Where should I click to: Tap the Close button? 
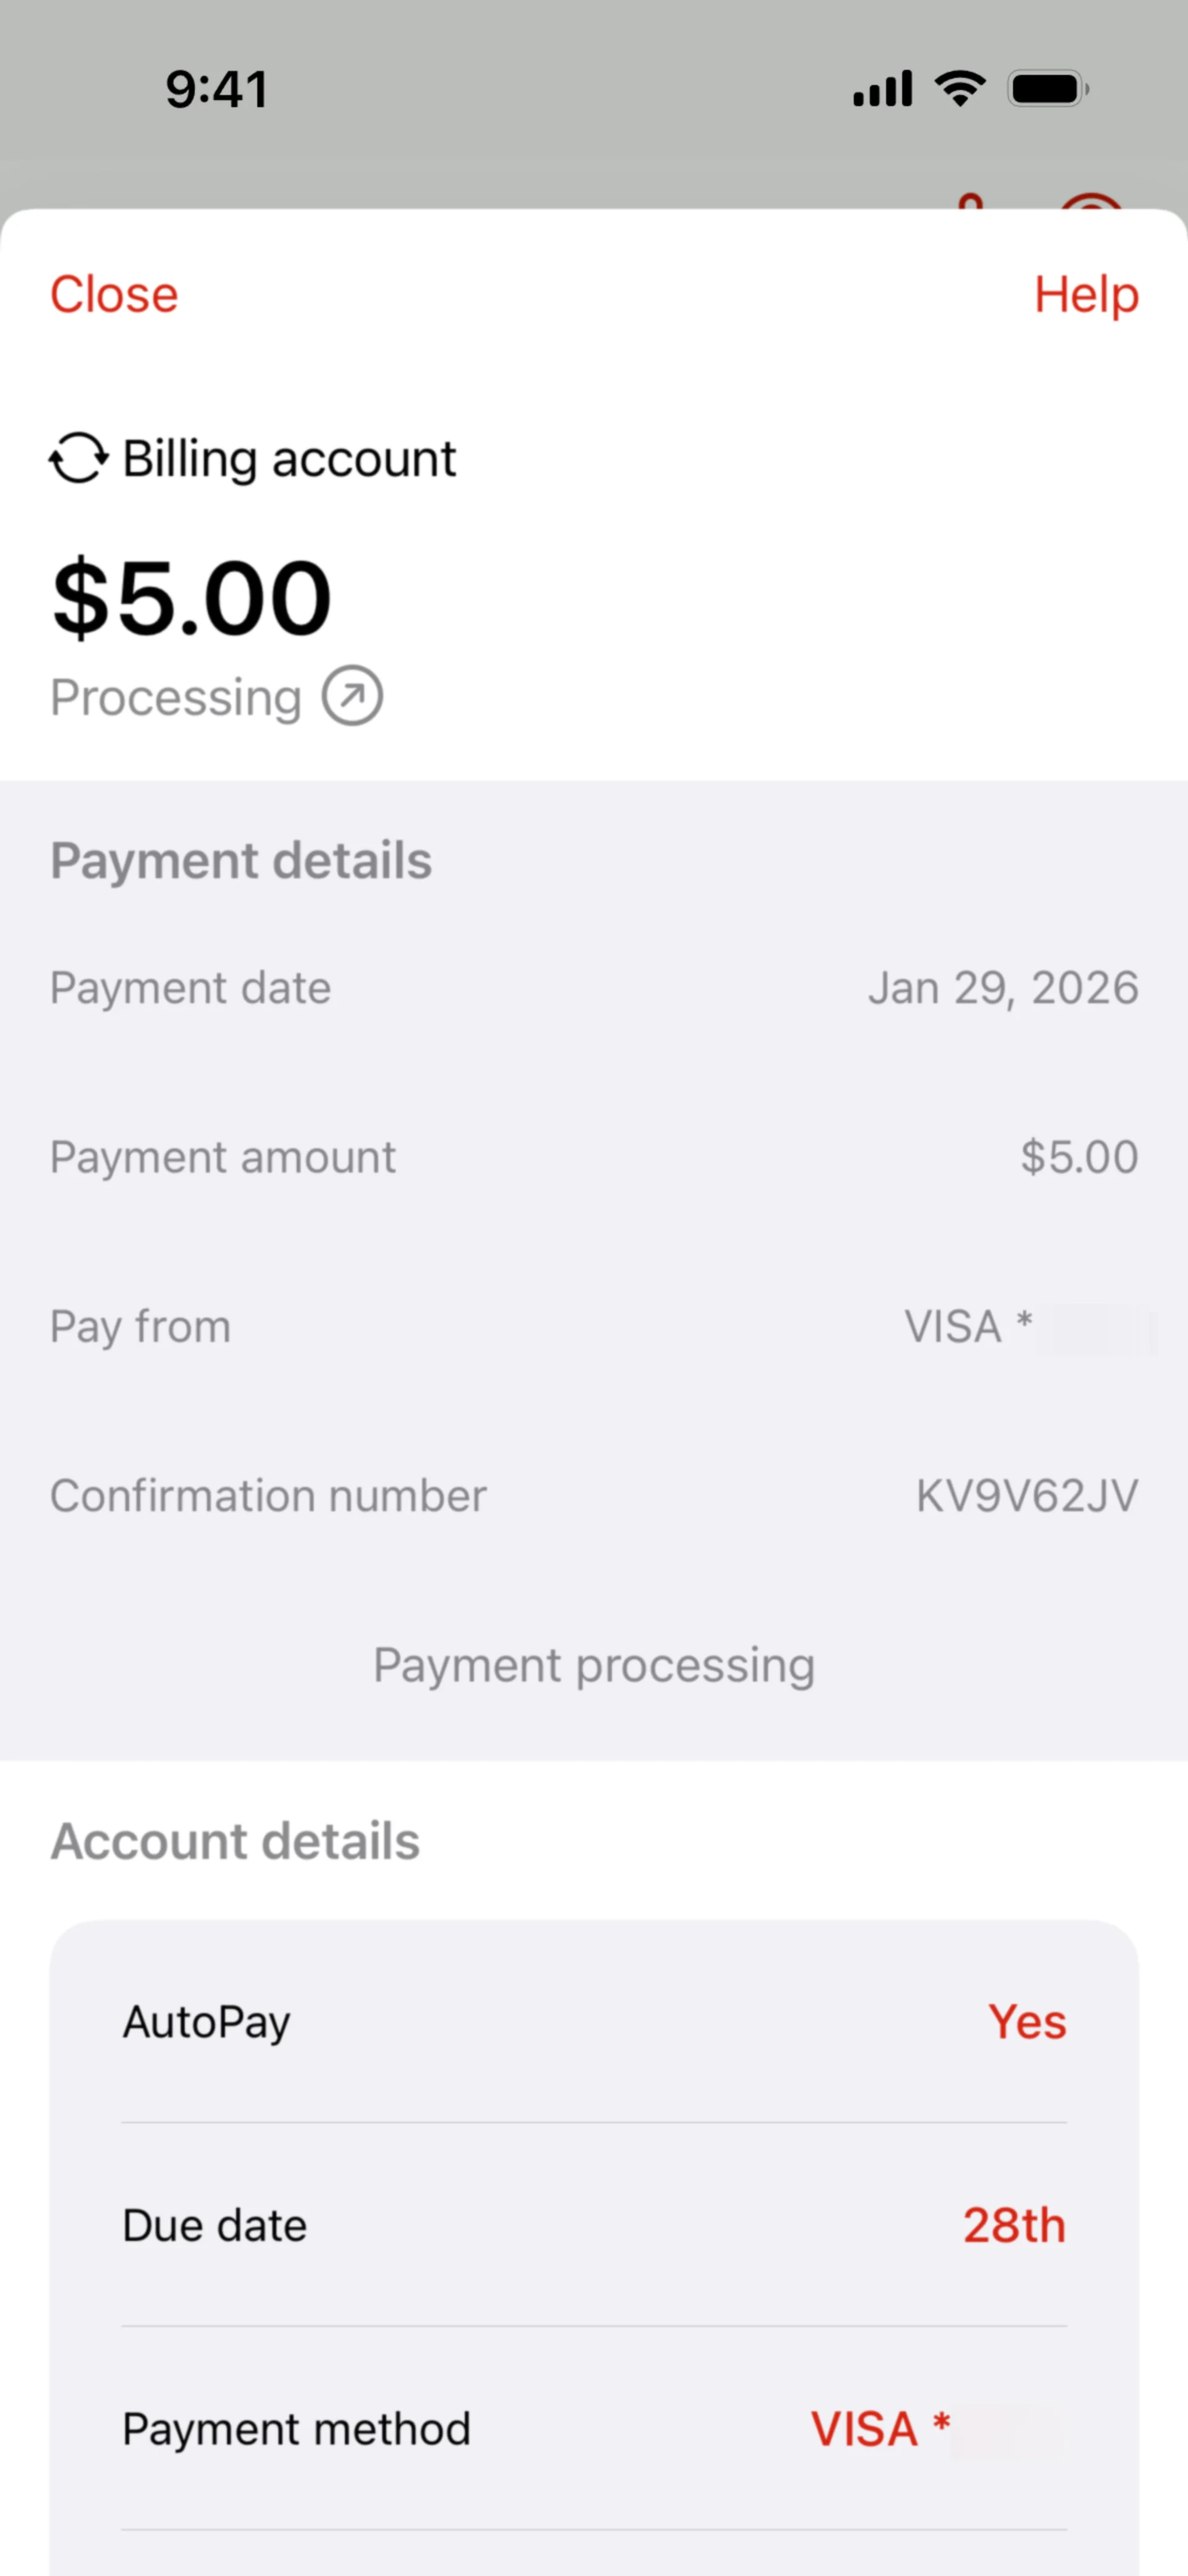[x=114, y=295]
